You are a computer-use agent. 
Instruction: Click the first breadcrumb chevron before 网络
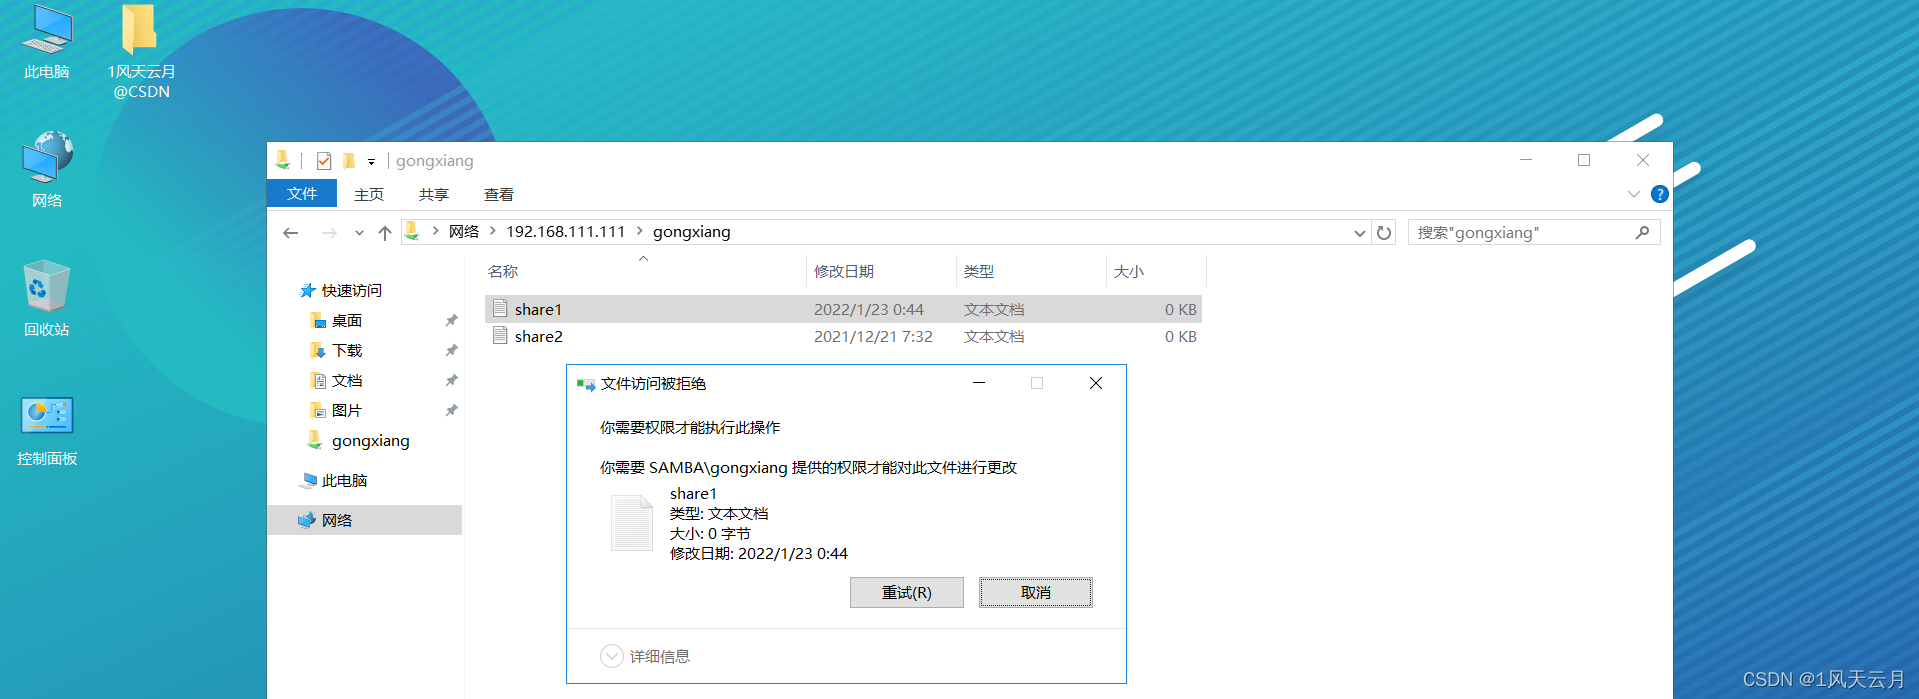[x=435, y=232]
